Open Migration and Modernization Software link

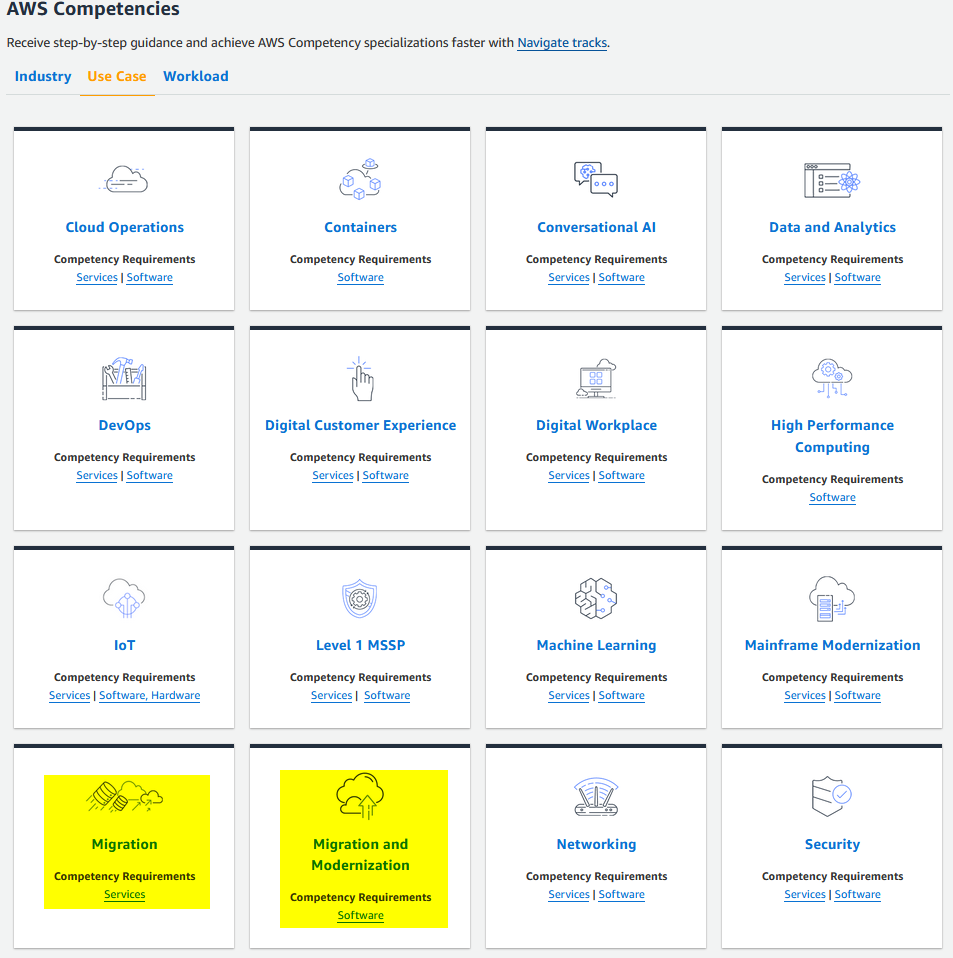[360, 915]
